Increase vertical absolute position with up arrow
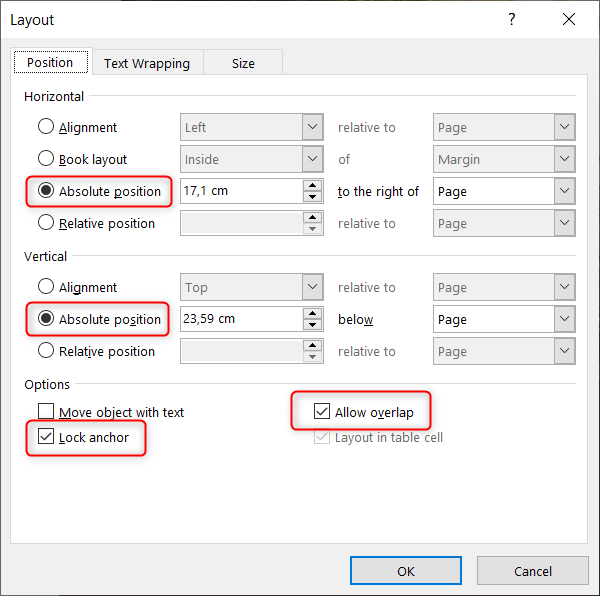600x596 pixels. point(313,313)
